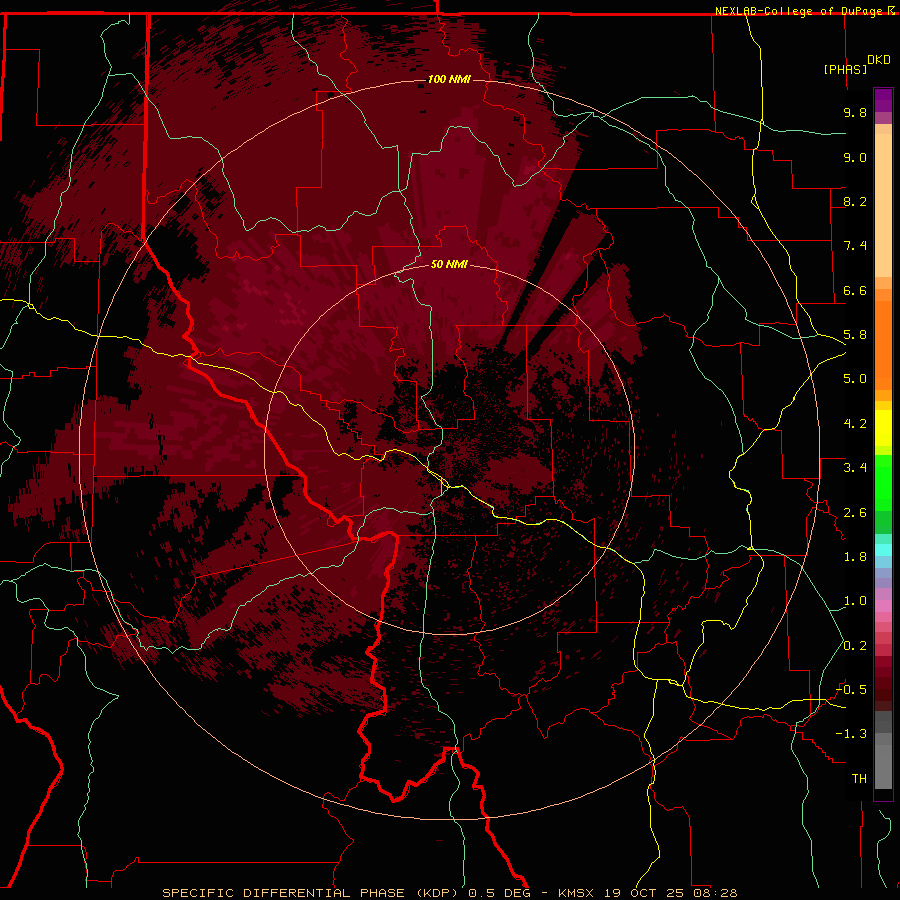This screenshot has width=900, height=900.
Task: Click the 5.8 color scale value
Action: [855, 335]
